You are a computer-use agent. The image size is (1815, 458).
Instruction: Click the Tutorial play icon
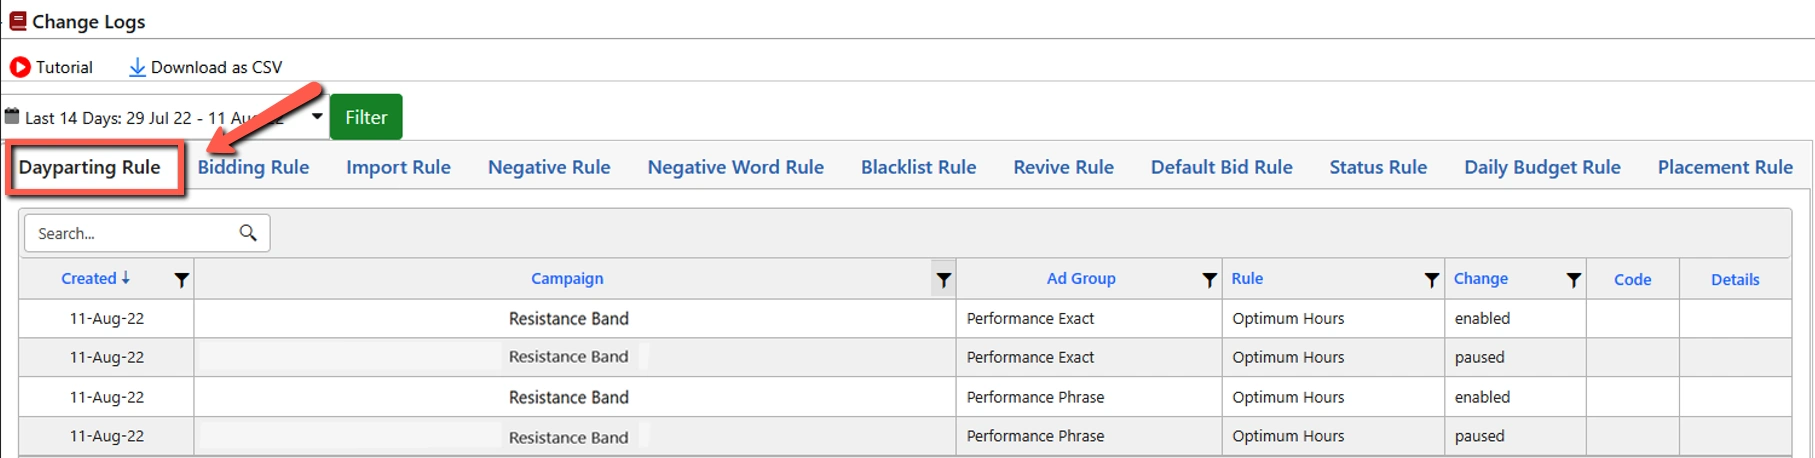[20, 67]
